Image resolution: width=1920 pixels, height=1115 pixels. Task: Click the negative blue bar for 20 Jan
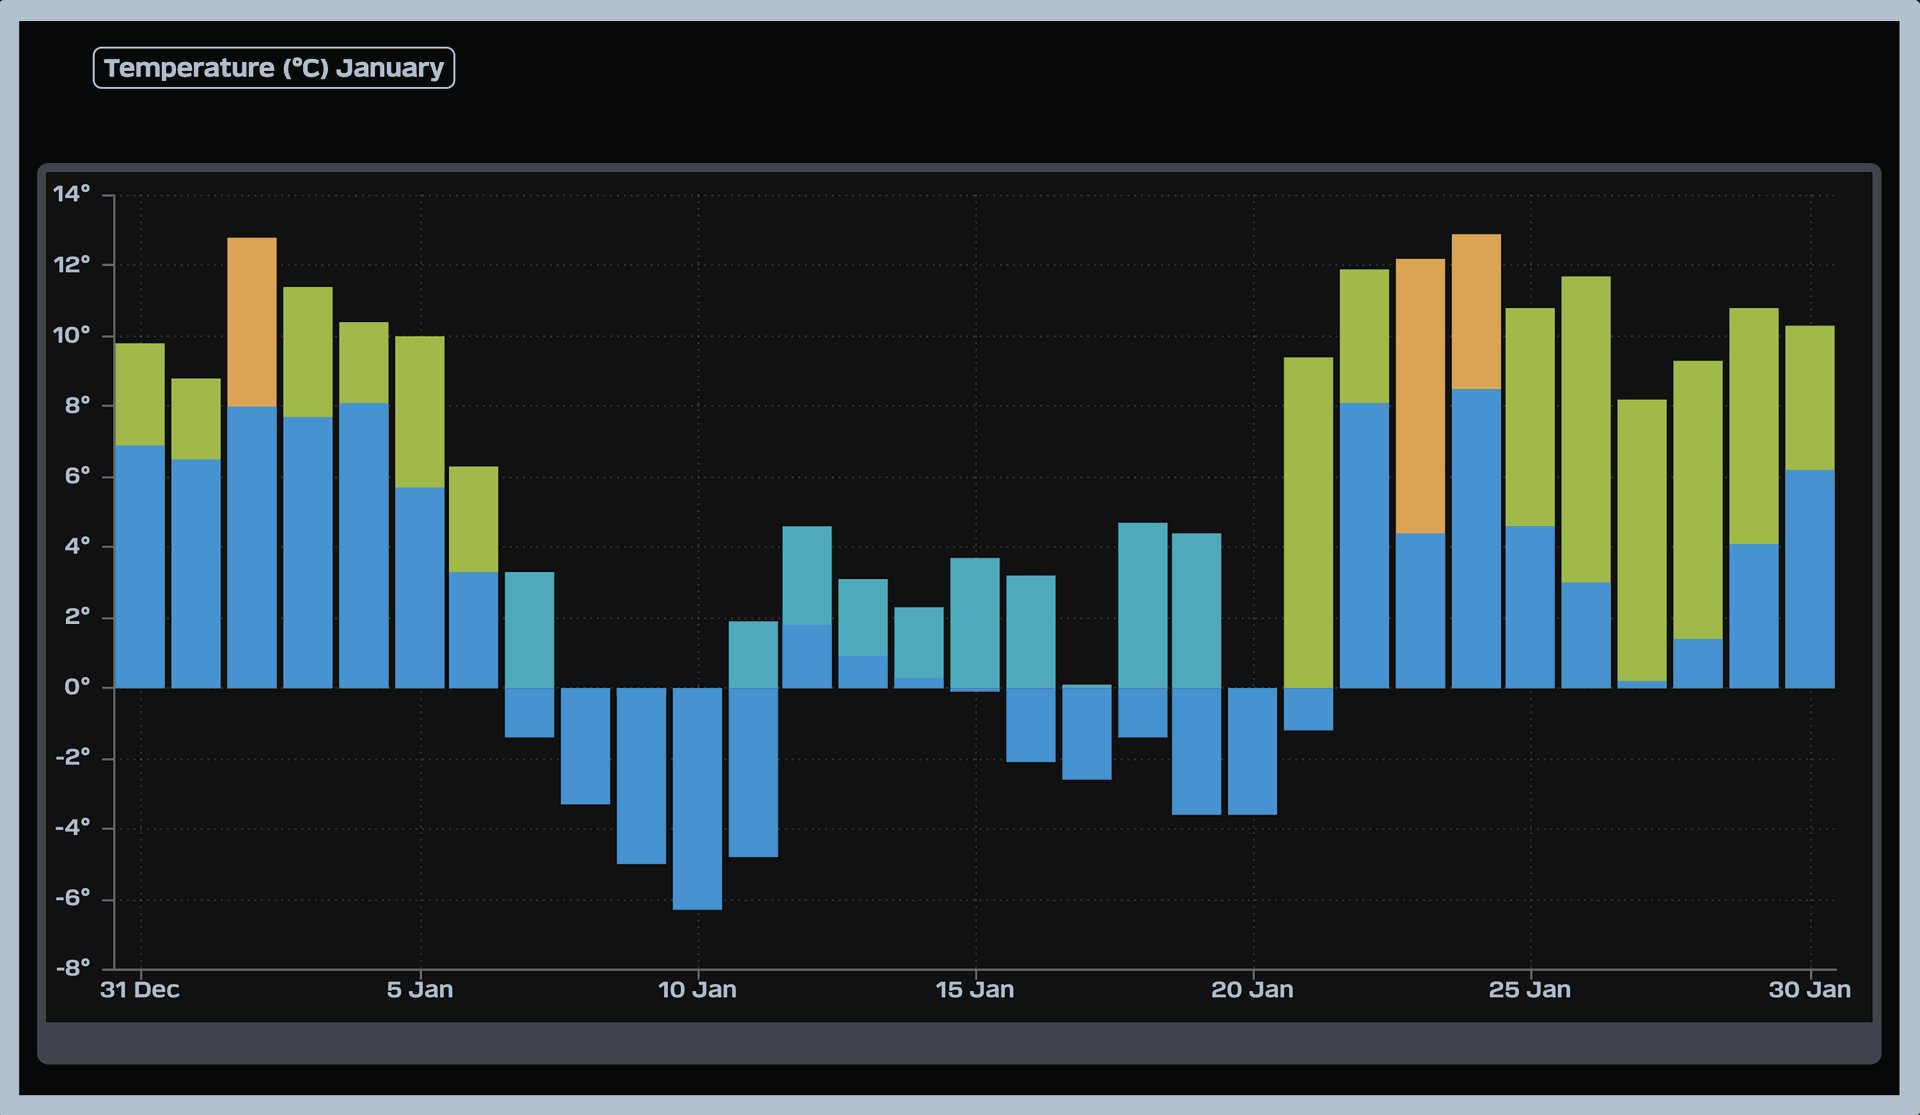click(1252, 751)
